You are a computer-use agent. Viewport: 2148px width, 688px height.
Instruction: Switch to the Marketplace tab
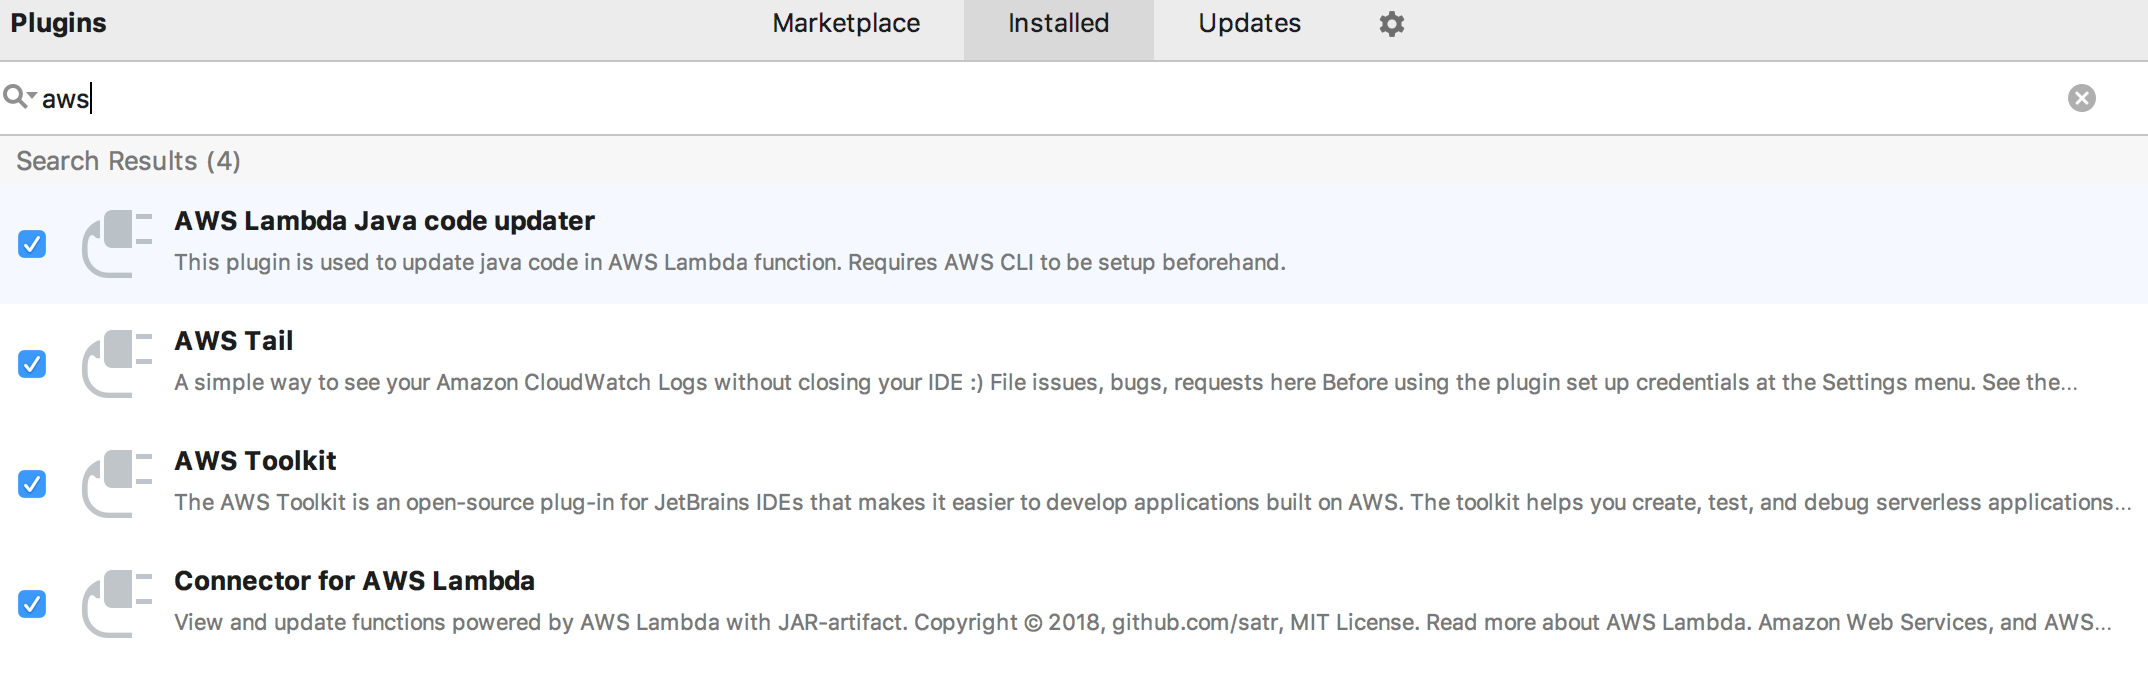click(846, 23)
